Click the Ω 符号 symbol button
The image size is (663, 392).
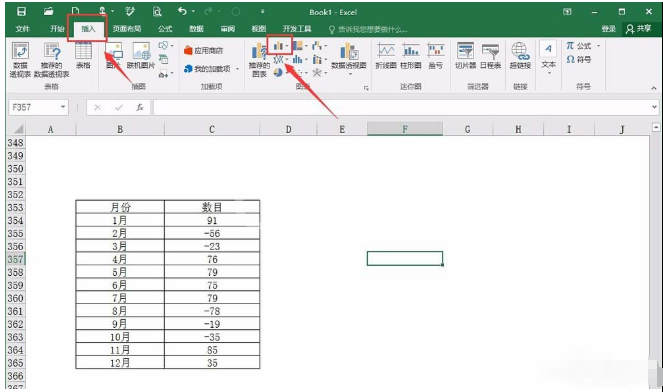(x=578, y=59)
